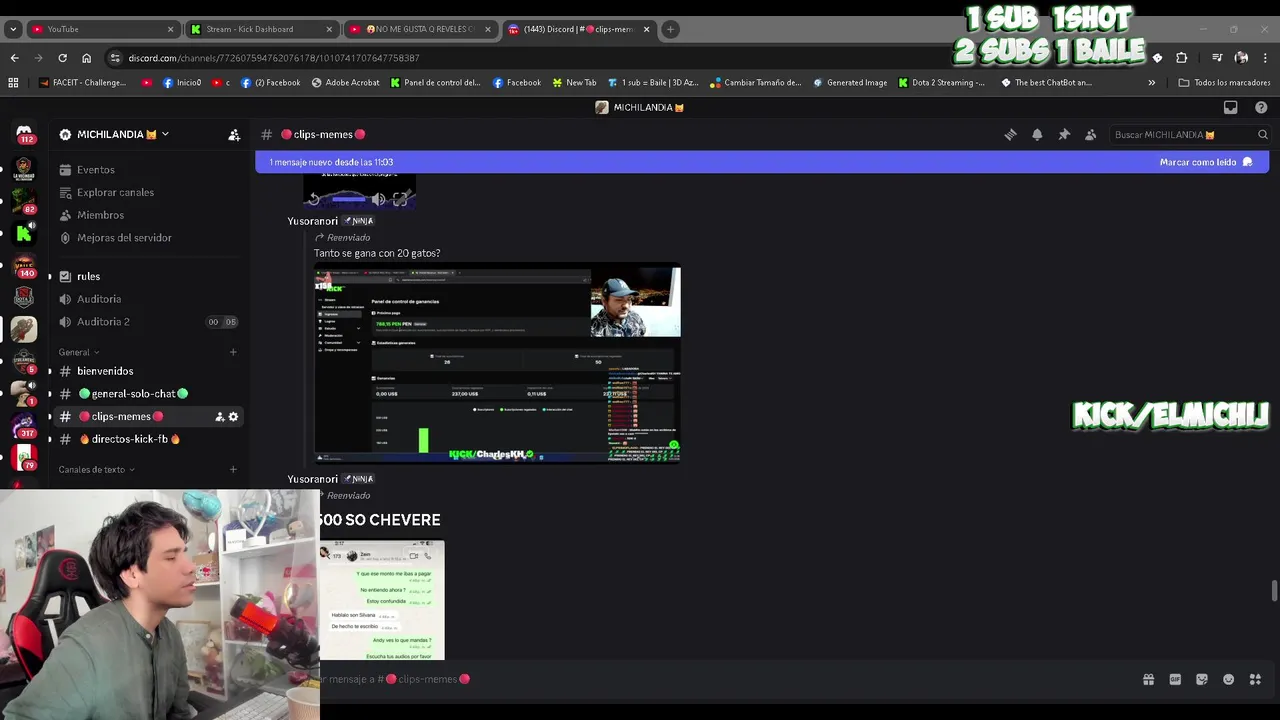Image resolution: width=1280 pixels, height=720 pixels.
Task: Open Miembros in server sidebar
Action: (148, 215)
